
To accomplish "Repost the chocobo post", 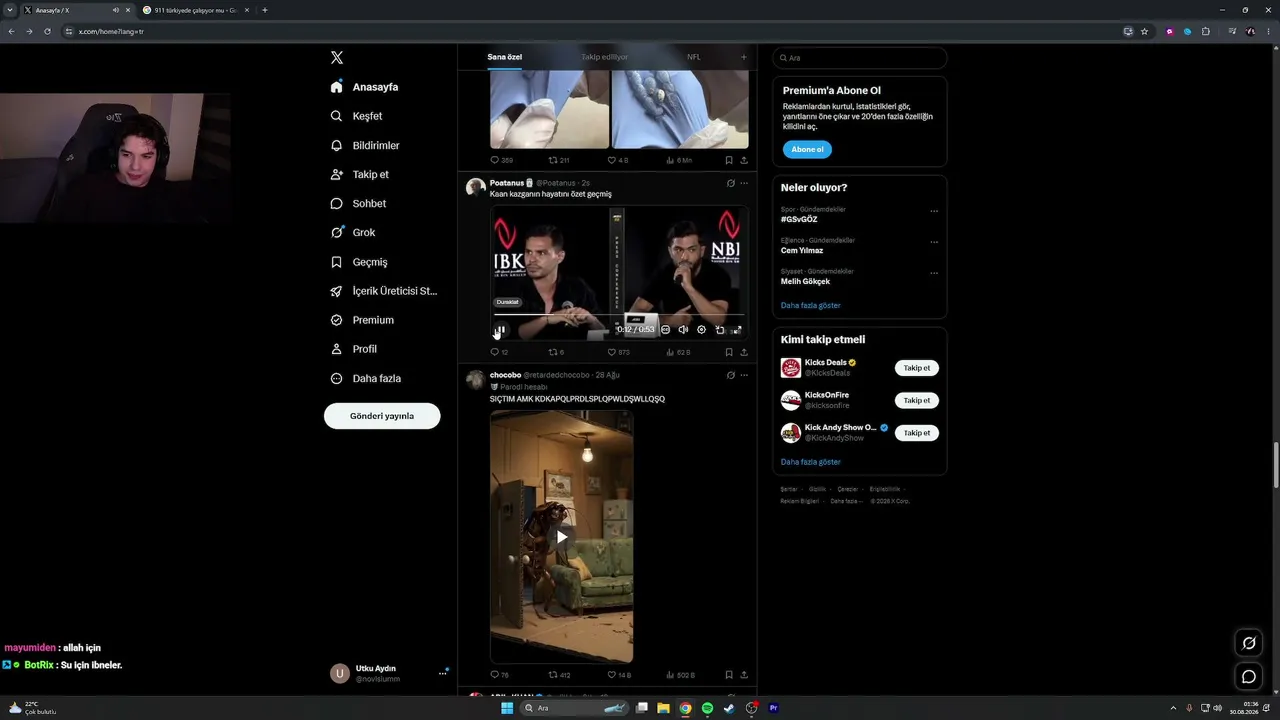I will pyautogui.click(x=559, y=675).
